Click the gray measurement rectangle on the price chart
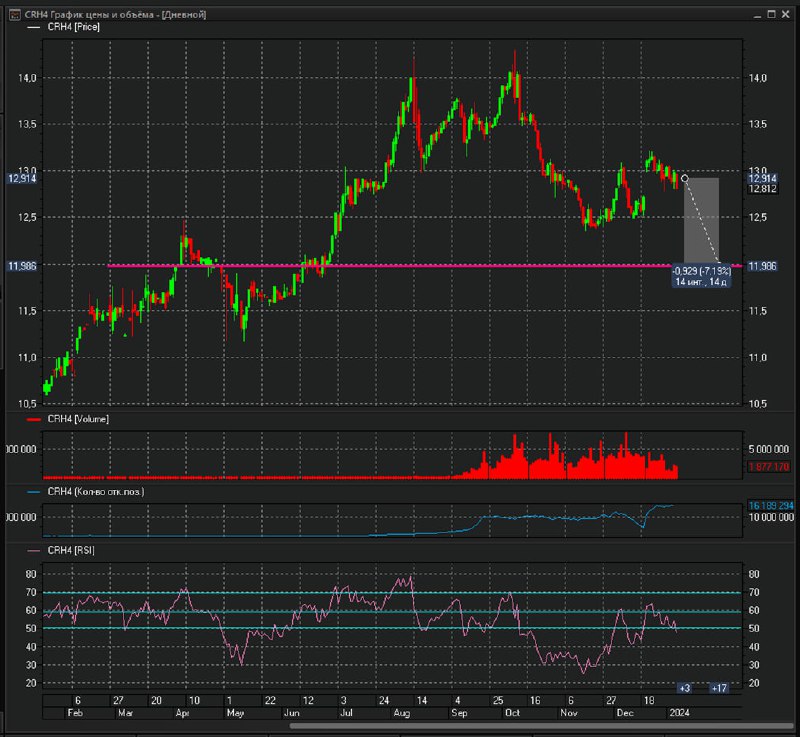The image size is (800, 737). [702, 220]
